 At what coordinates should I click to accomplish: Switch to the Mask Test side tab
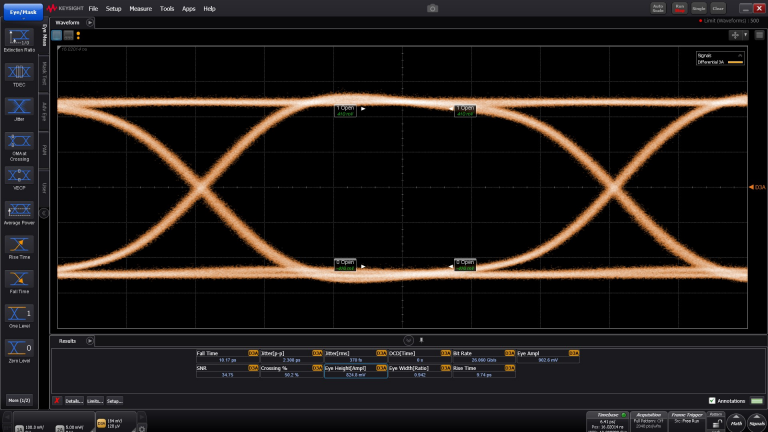coord(44,72)
